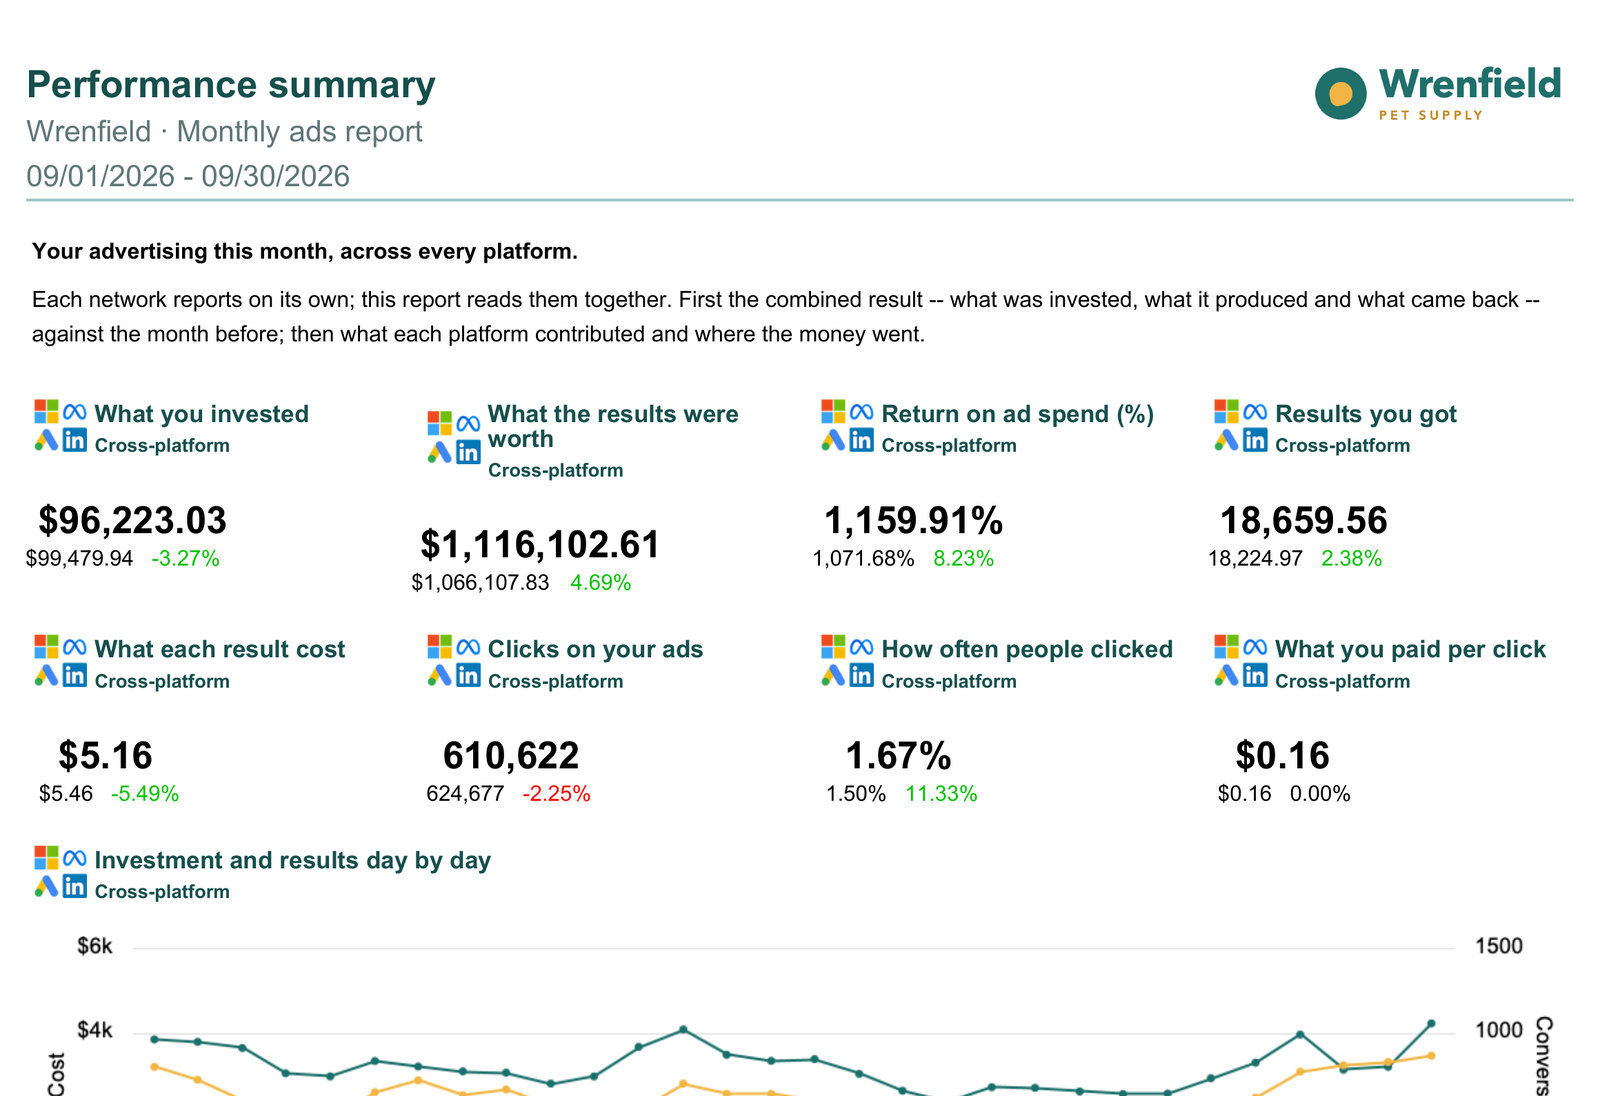The width and height of the screenshot is (1600, 1096).
Task: Click the LinkedIn icon beside Return on ad spend
Action: point(861,440)
